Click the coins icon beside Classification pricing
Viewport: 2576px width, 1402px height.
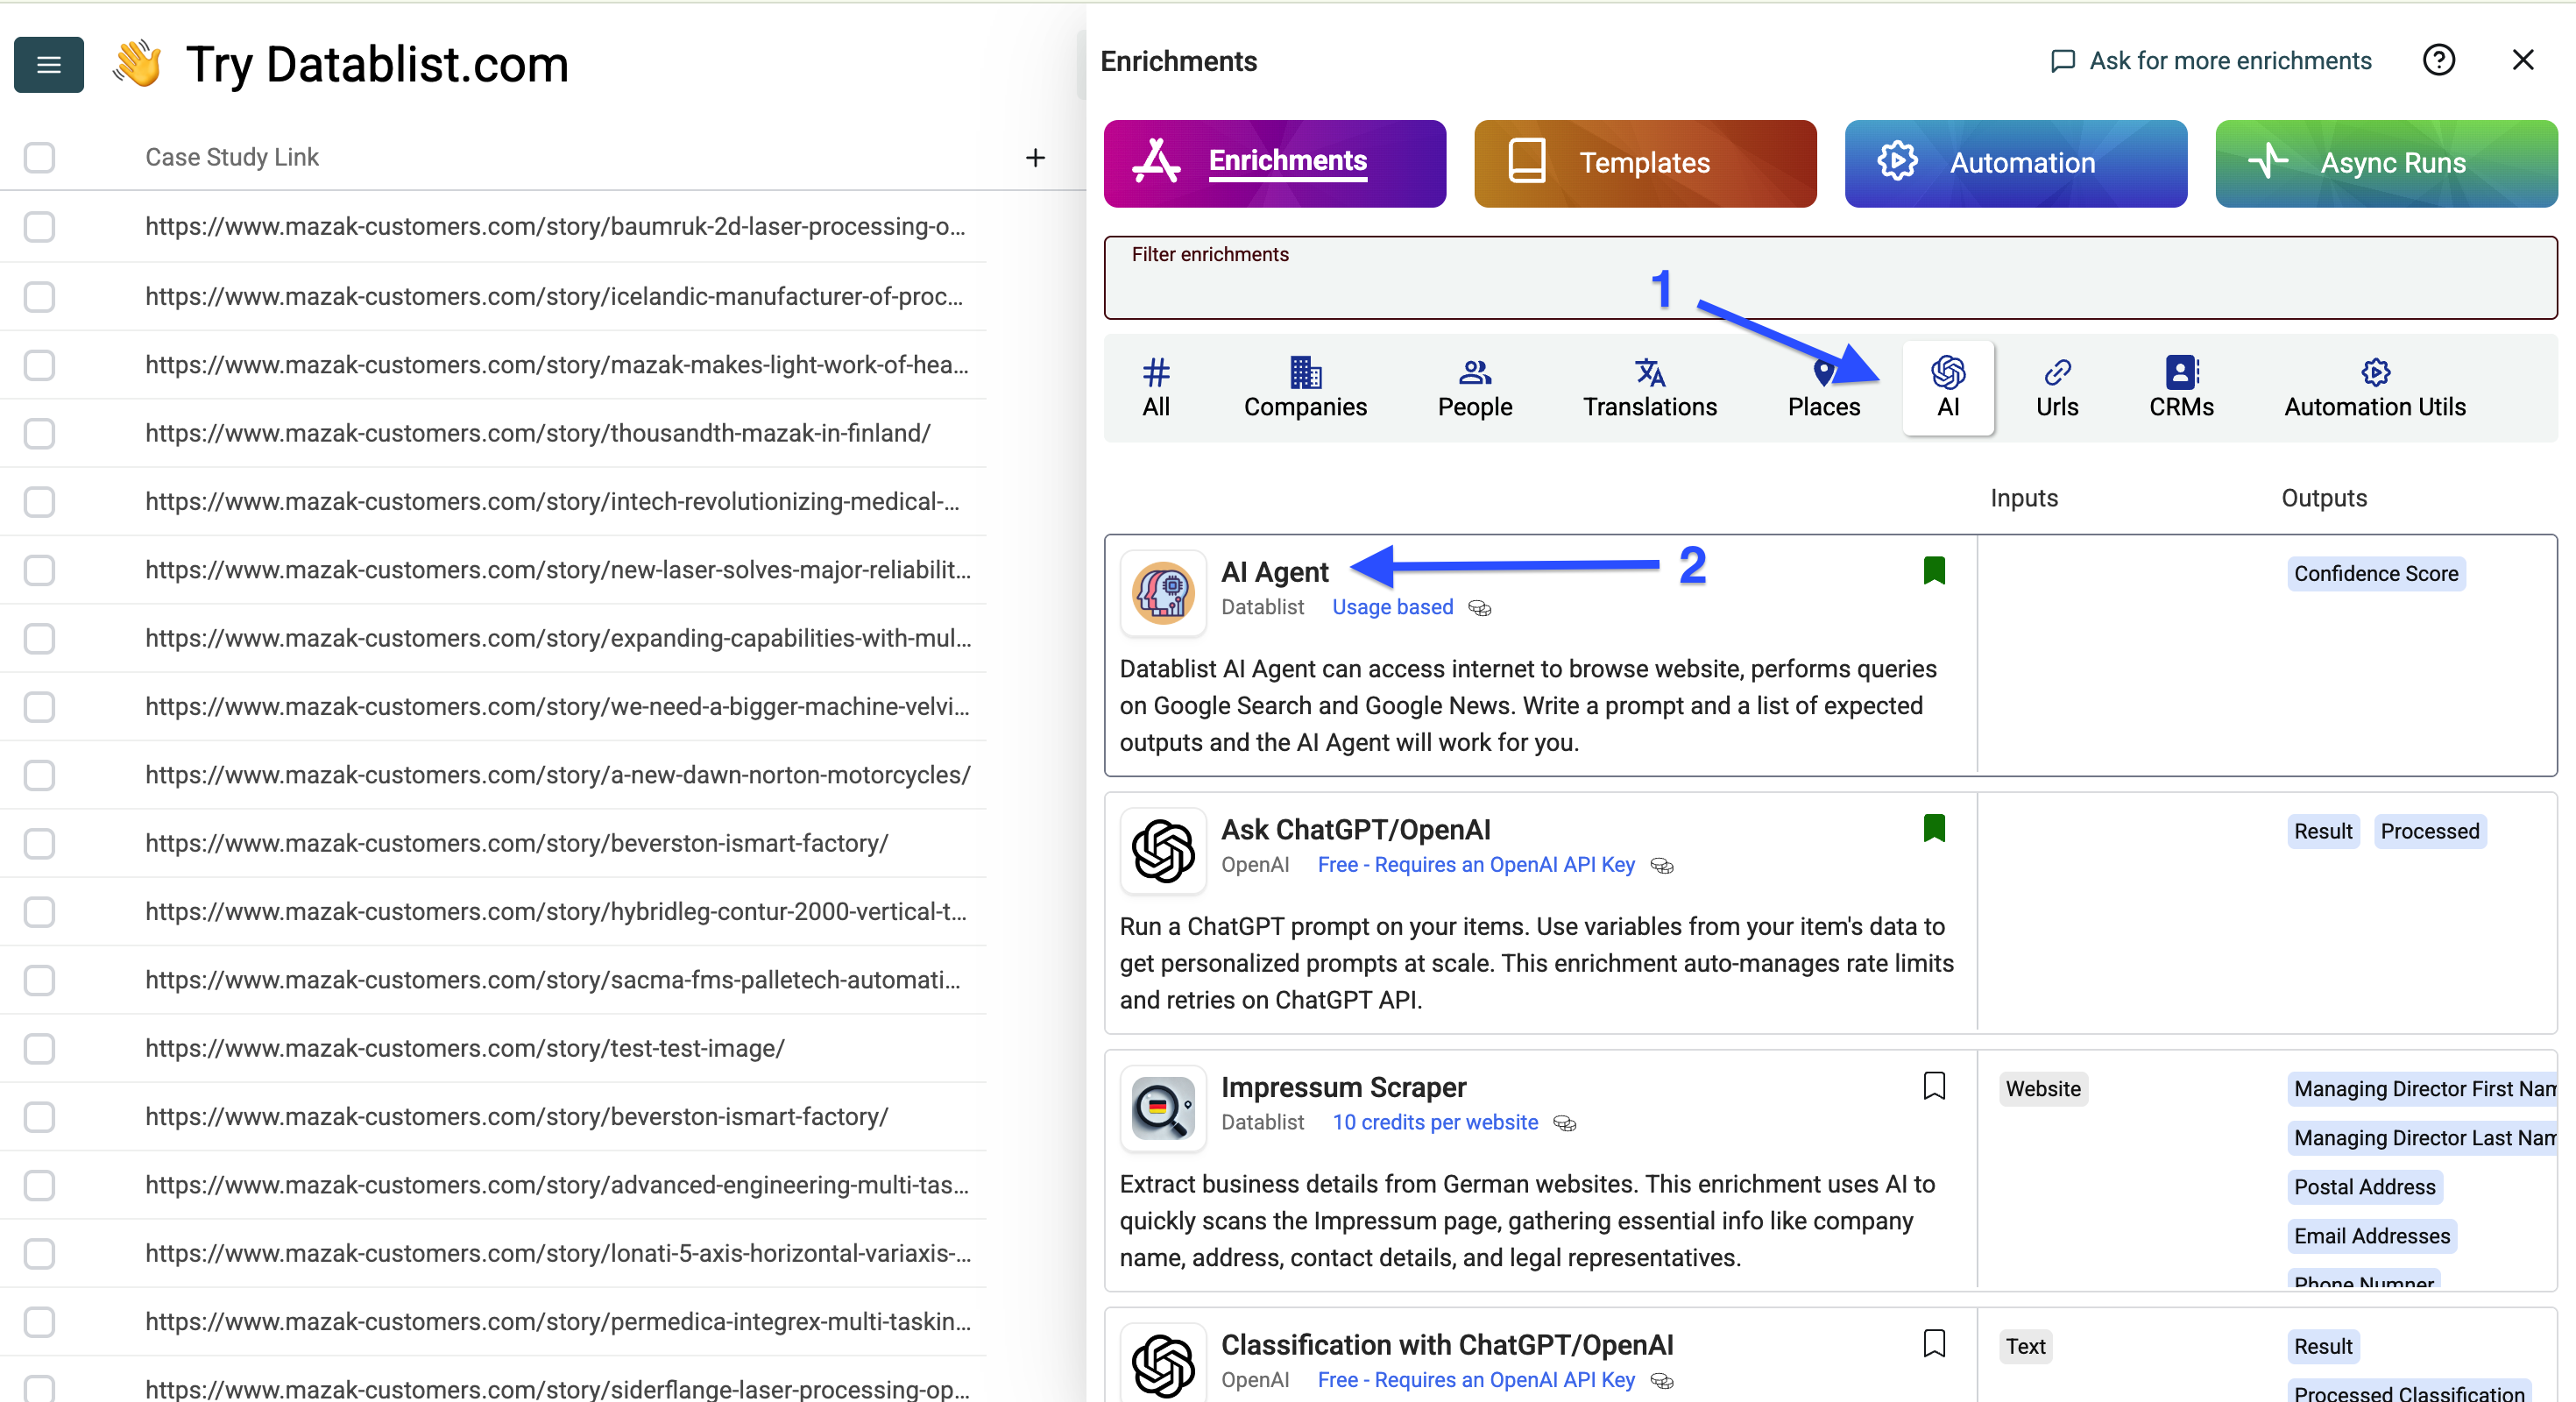click(1662, 1381)
